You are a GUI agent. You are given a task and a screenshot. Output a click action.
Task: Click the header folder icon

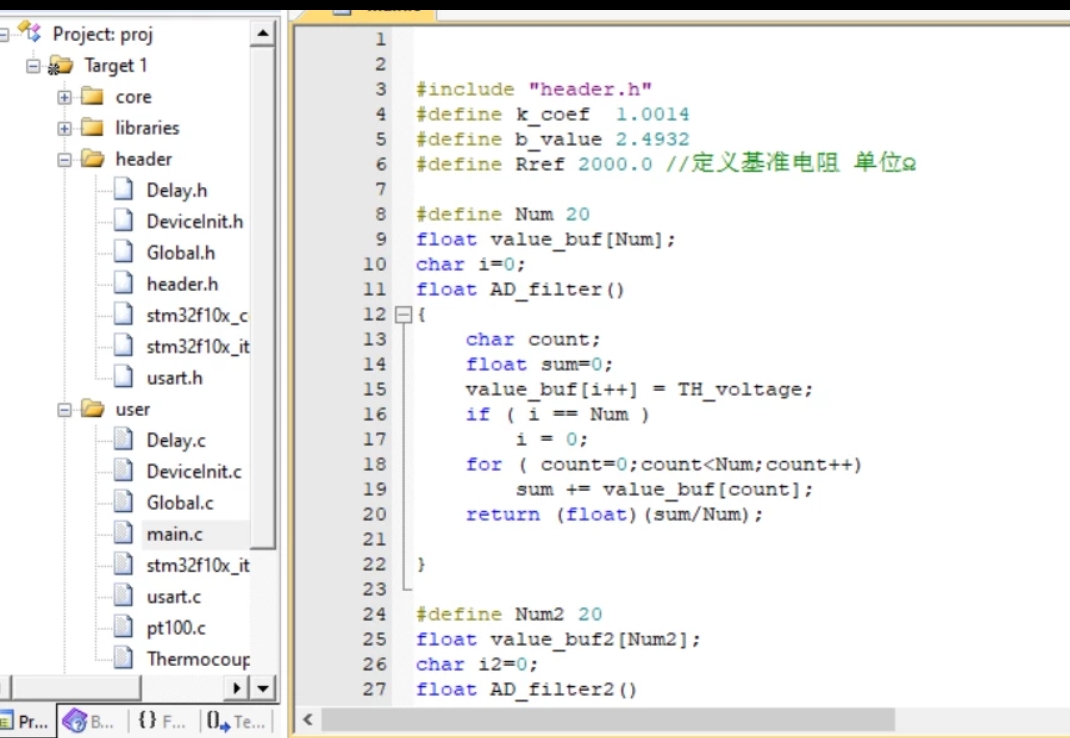point(92,158)
